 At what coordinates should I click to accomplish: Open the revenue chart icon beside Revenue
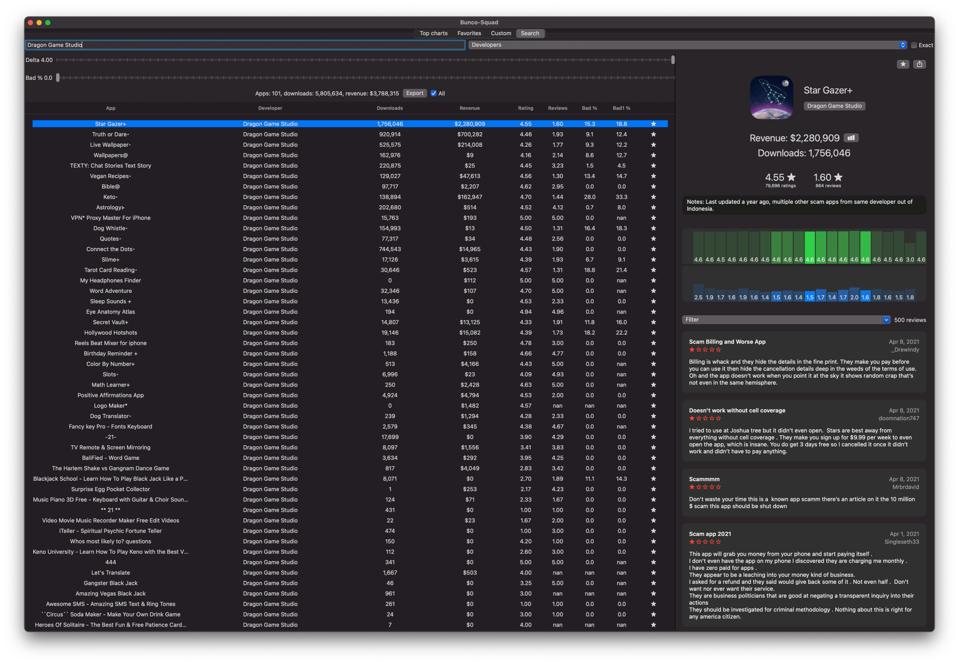851,138
